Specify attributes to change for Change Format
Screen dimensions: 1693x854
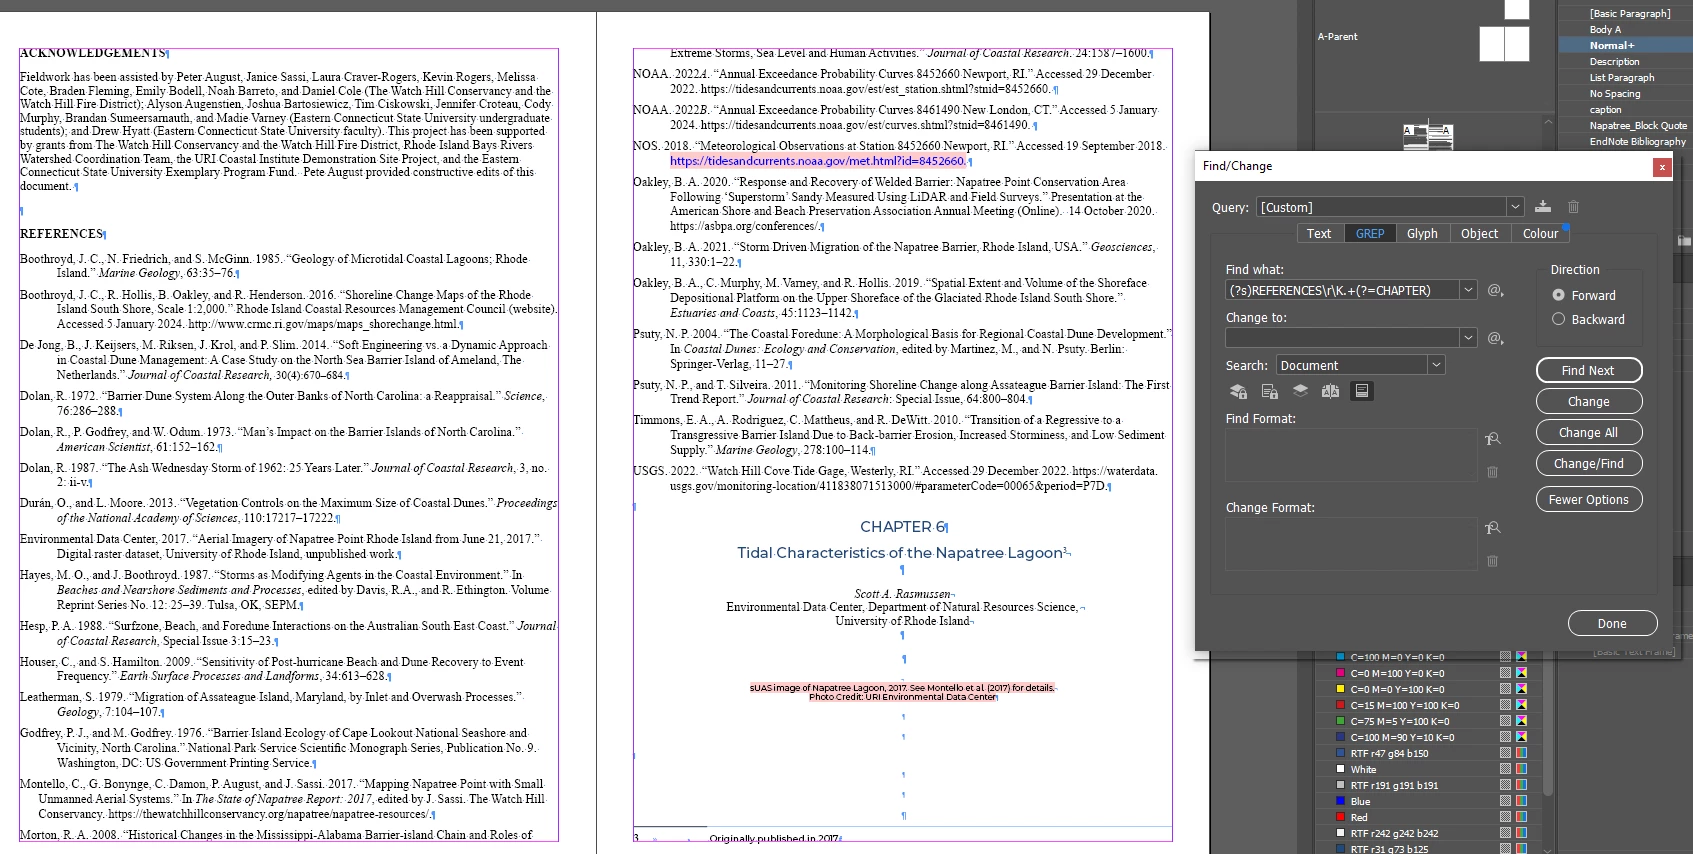[1492, 528]
